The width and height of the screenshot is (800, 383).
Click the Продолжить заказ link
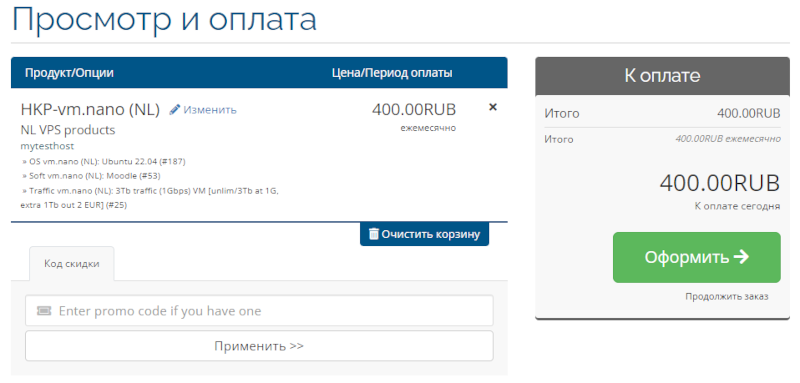(x=727, y=296)
